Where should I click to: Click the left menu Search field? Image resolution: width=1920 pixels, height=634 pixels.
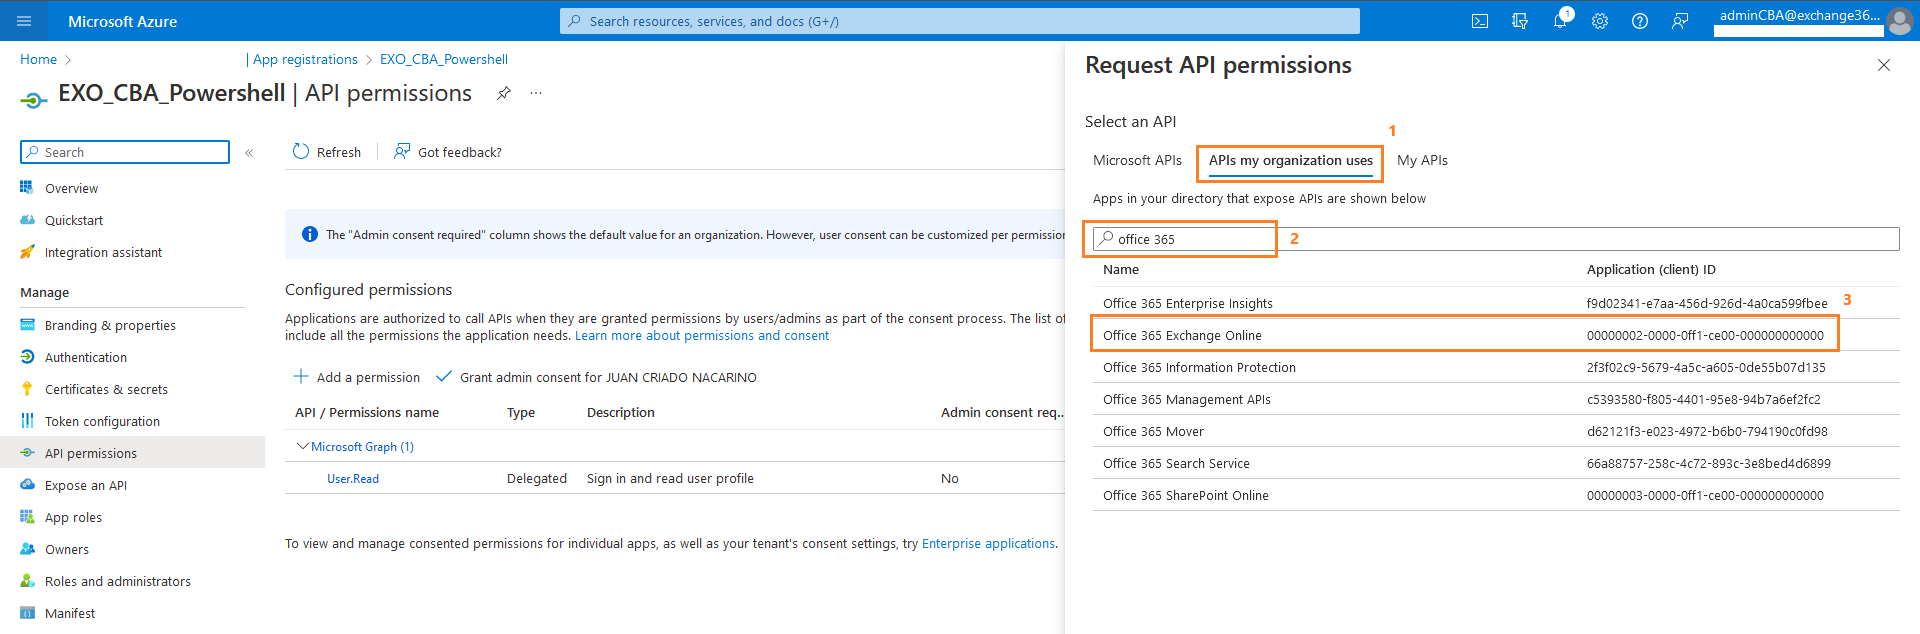point(125,152)
